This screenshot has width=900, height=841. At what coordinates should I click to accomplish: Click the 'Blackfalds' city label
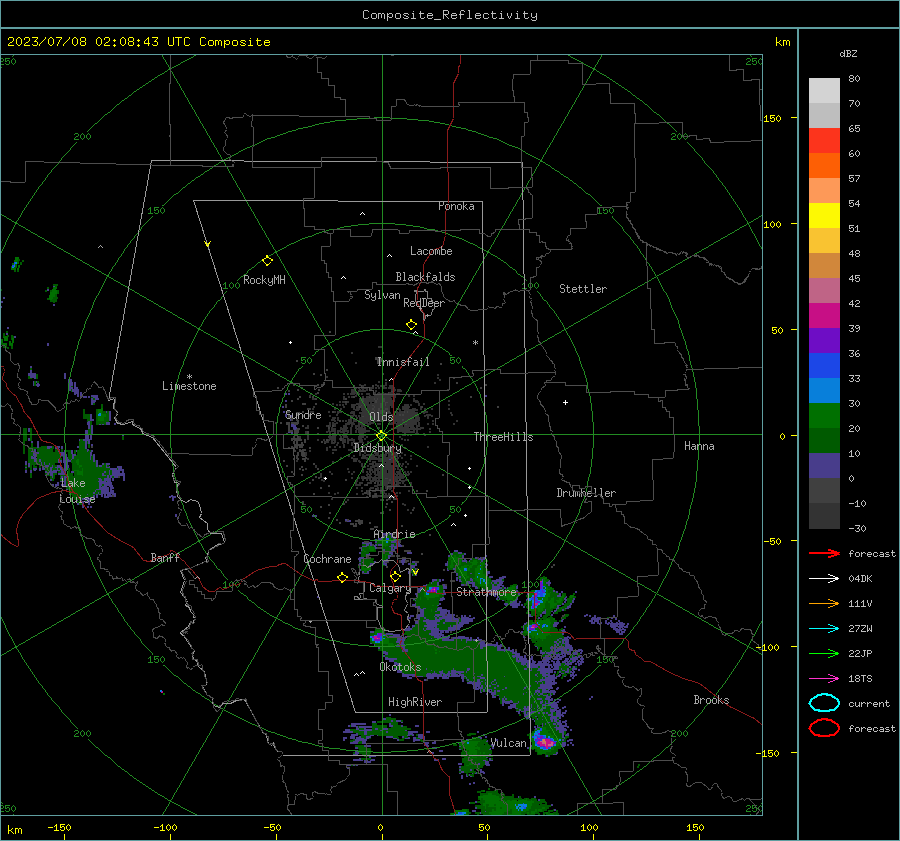425,277
